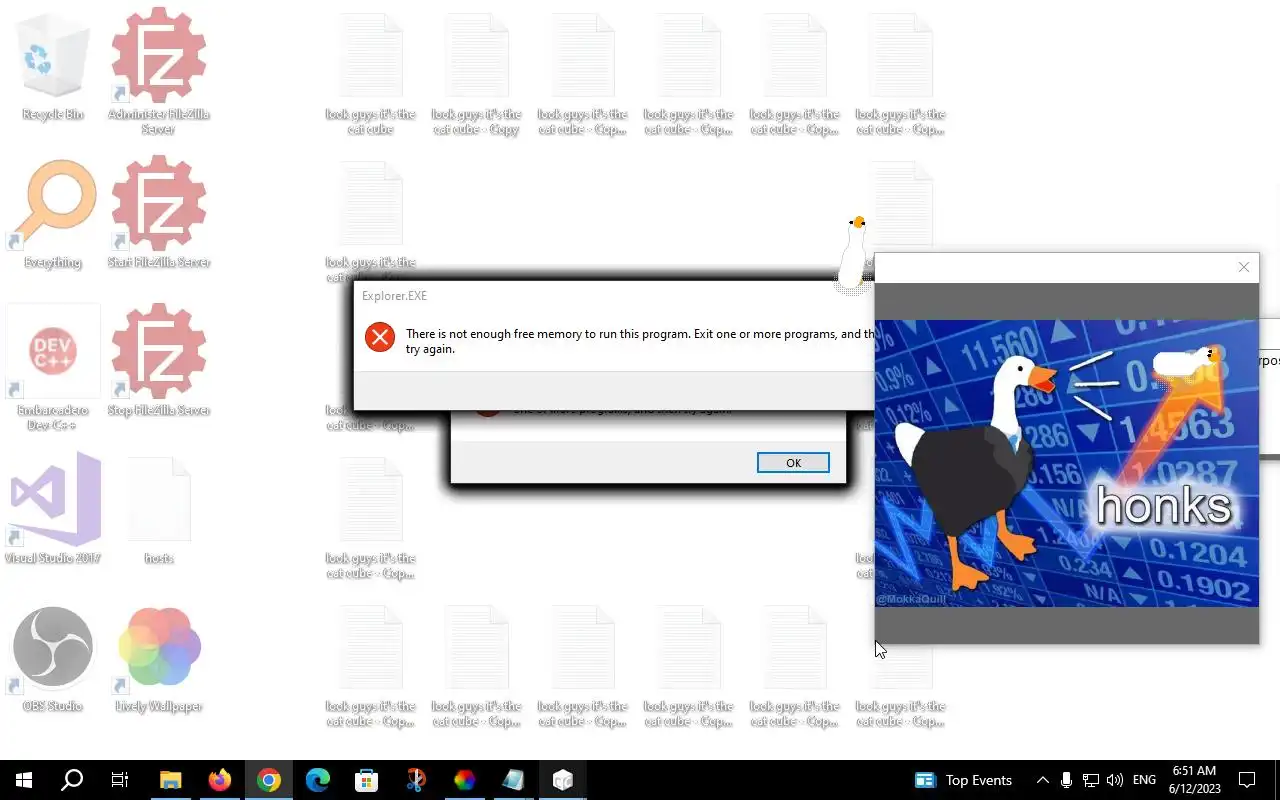Click the not enough free memory message text
Viewport: 1280px width, 800px height.
click(640, 341)
